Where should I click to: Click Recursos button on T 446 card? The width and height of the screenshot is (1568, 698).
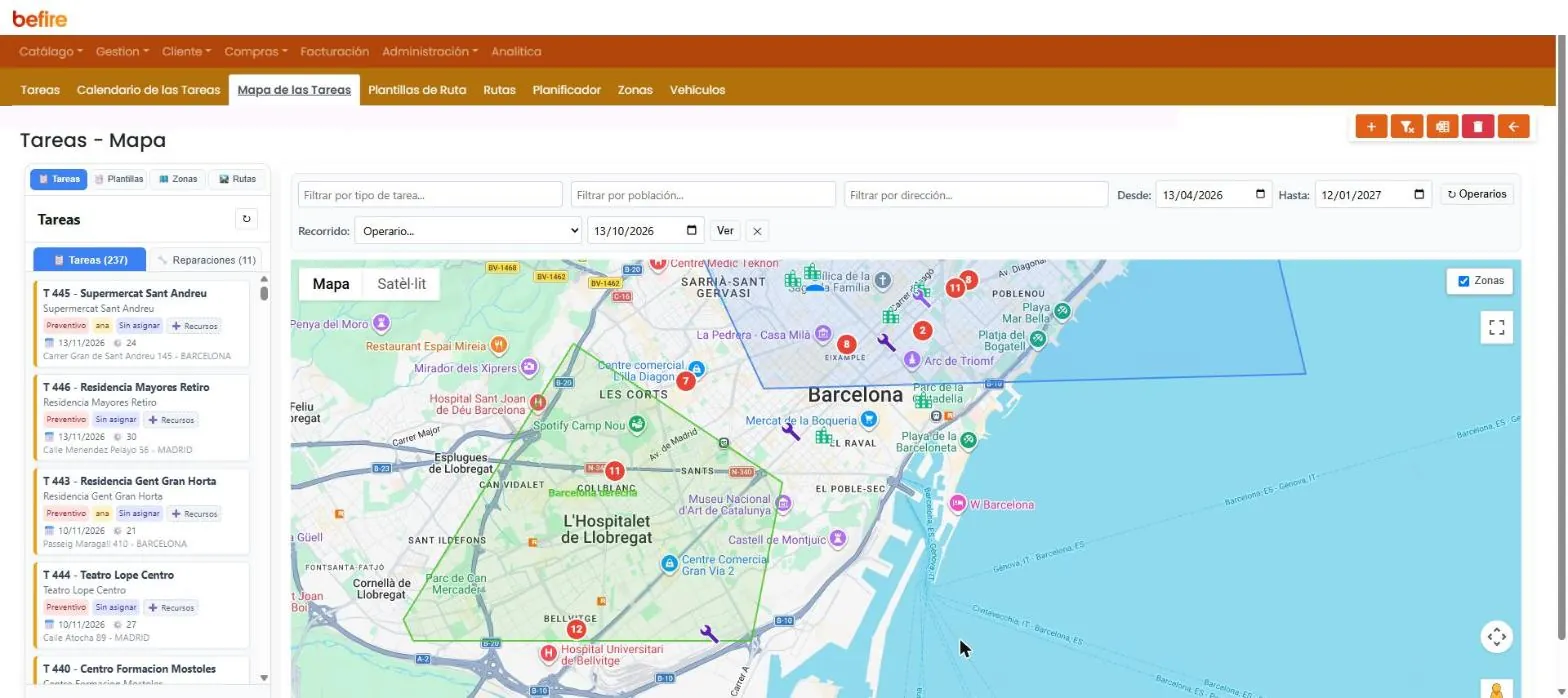click(170, 420)
